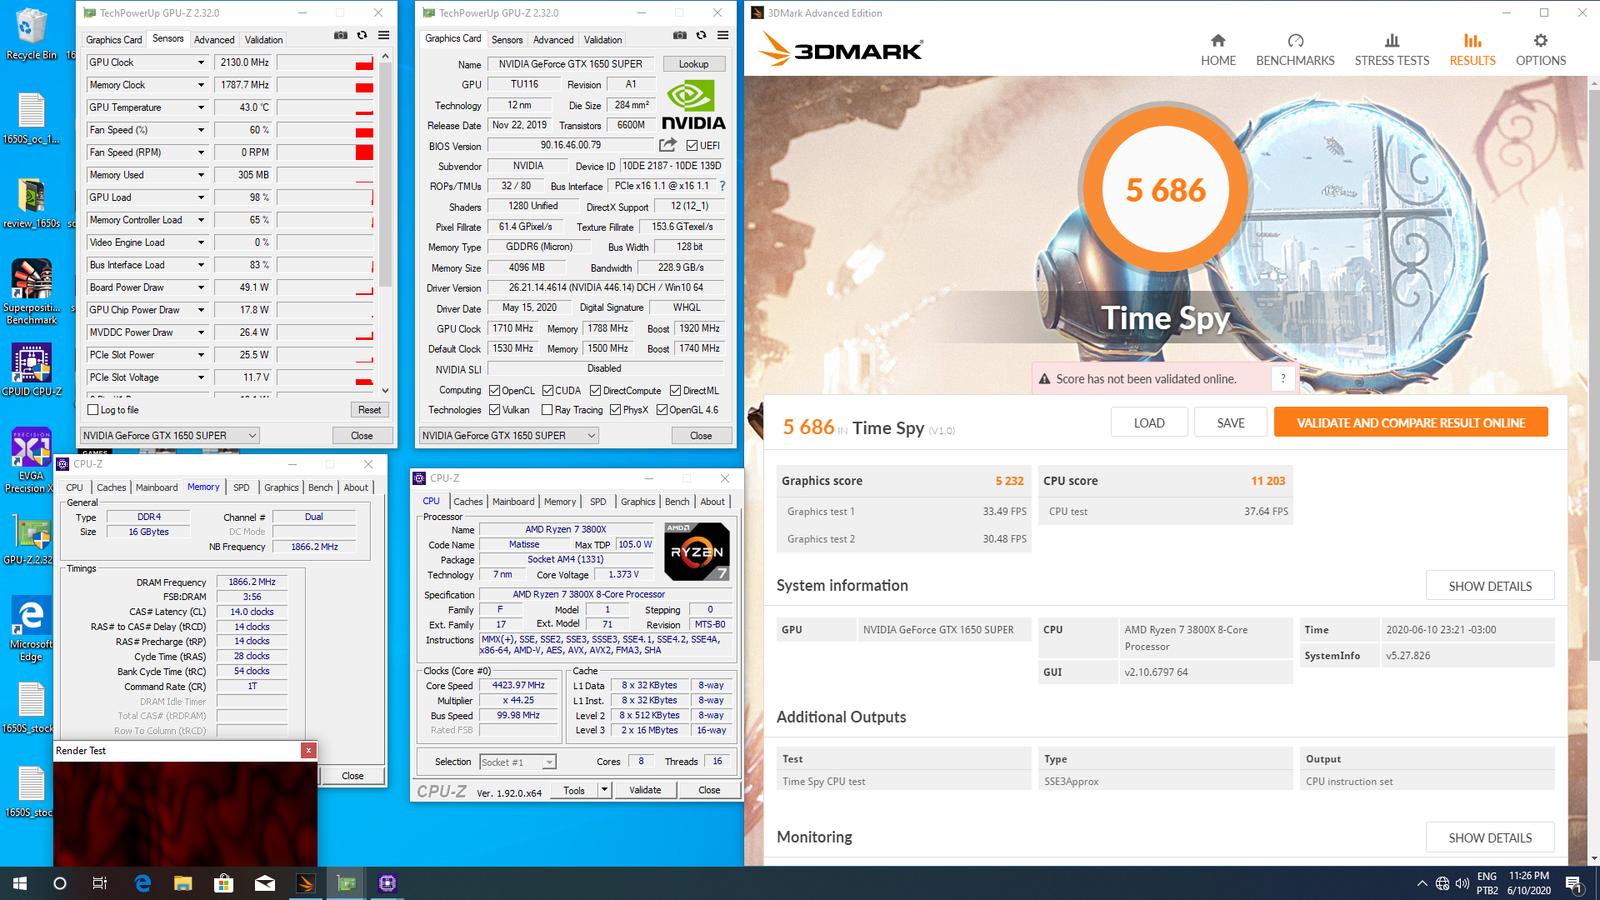The width and height of the screenshot is (1600, 900).
Task: Open Microsoft Edge from the taskbar
Action: 142,883
